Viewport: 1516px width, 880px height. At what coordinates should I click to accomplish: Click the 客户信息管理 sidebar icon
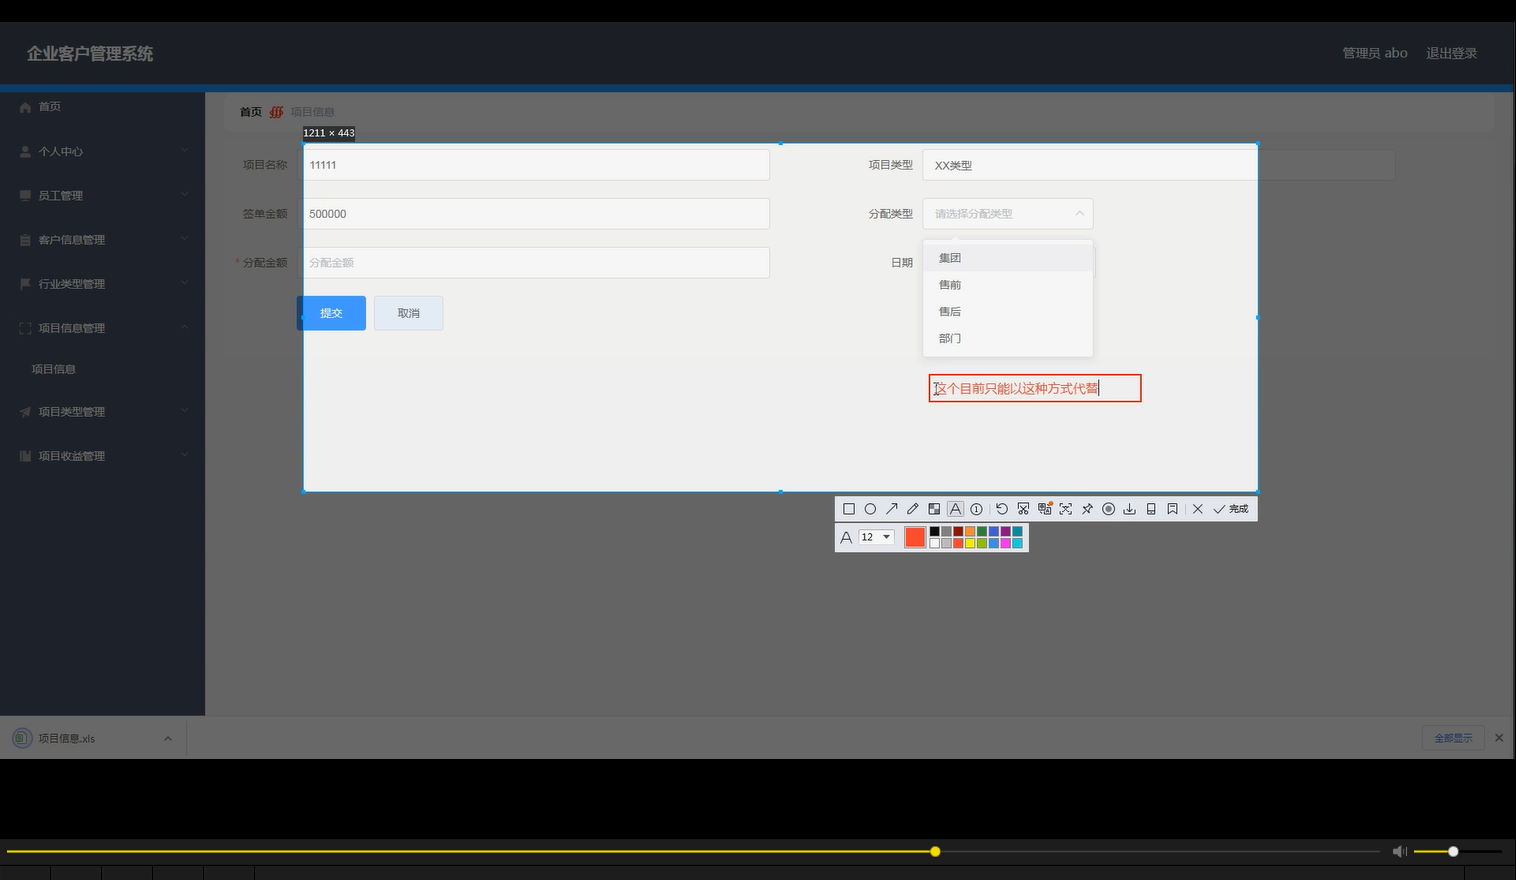[25, 240]
